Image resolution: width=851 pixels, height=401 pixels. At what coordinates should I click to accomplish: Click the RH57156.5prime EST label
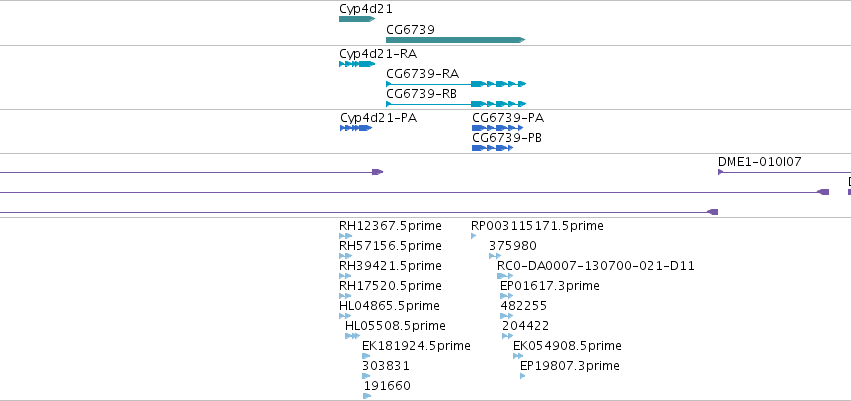[390, 246]
